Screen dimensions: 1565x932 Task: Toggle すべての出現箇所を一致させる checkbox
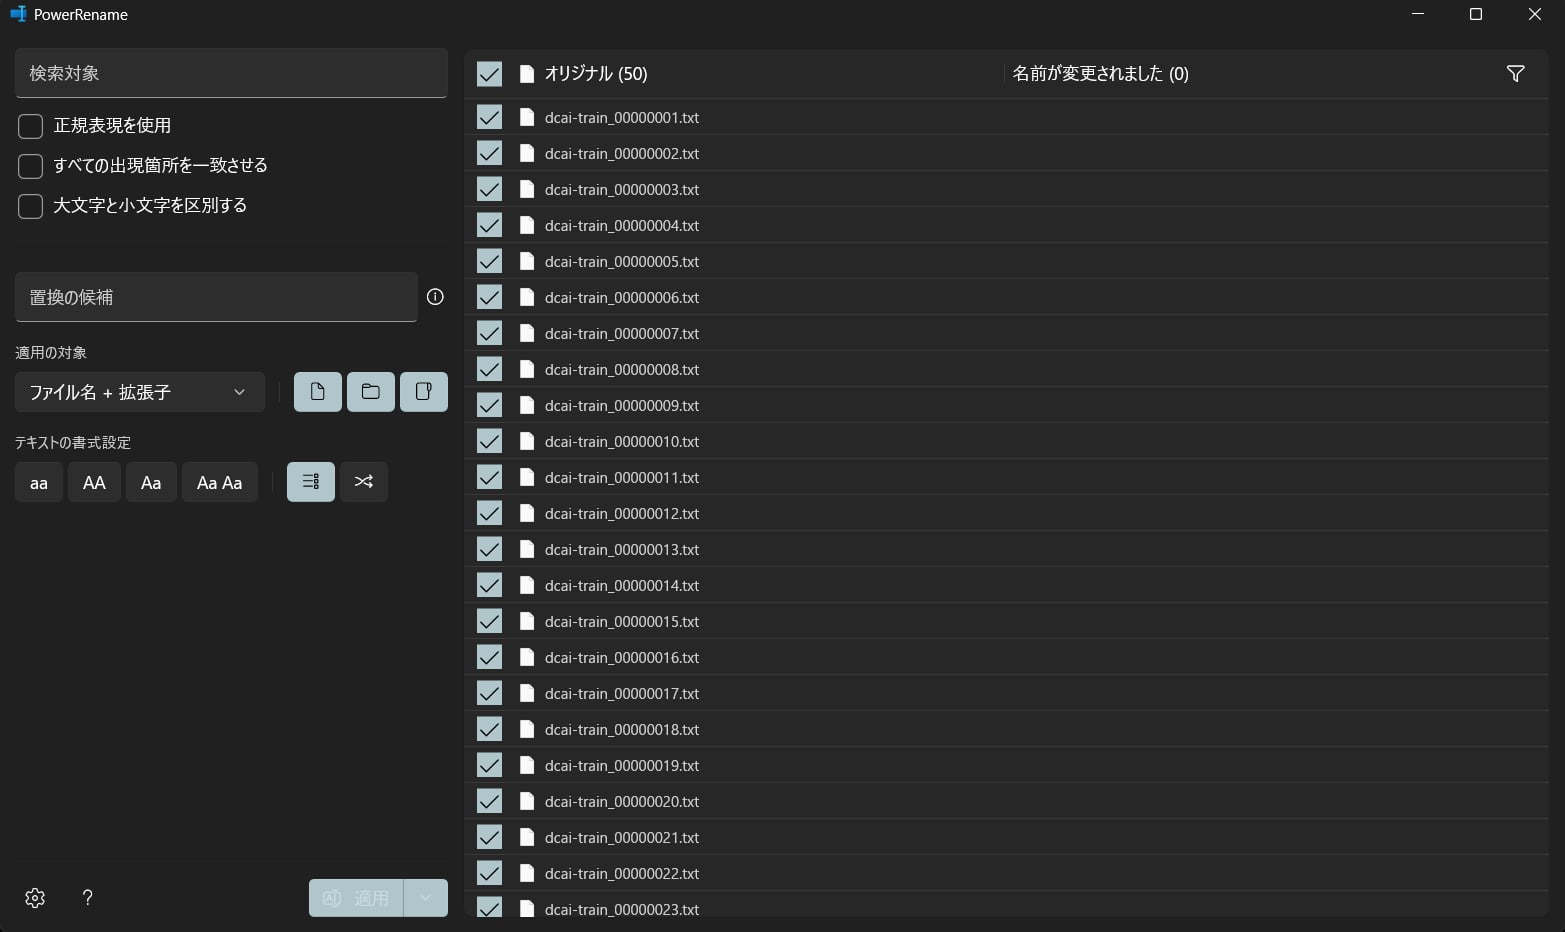tap(31, 166)
